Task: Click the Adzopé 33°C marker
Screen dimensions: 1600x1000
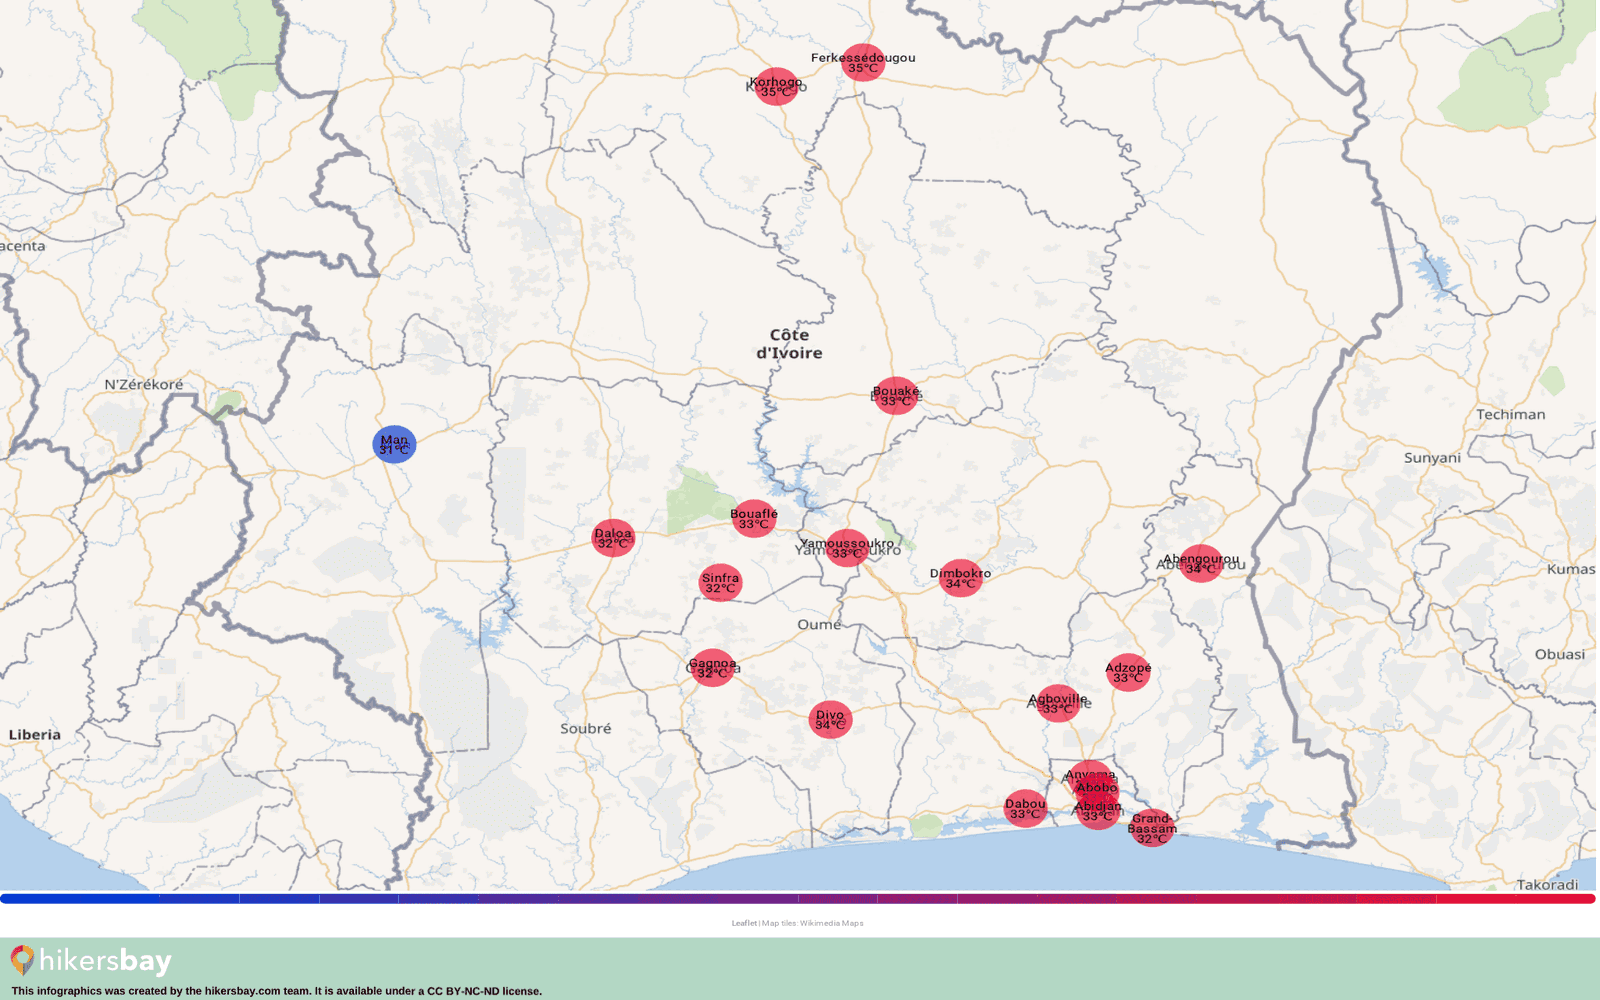Action: tap(1128, 672)
